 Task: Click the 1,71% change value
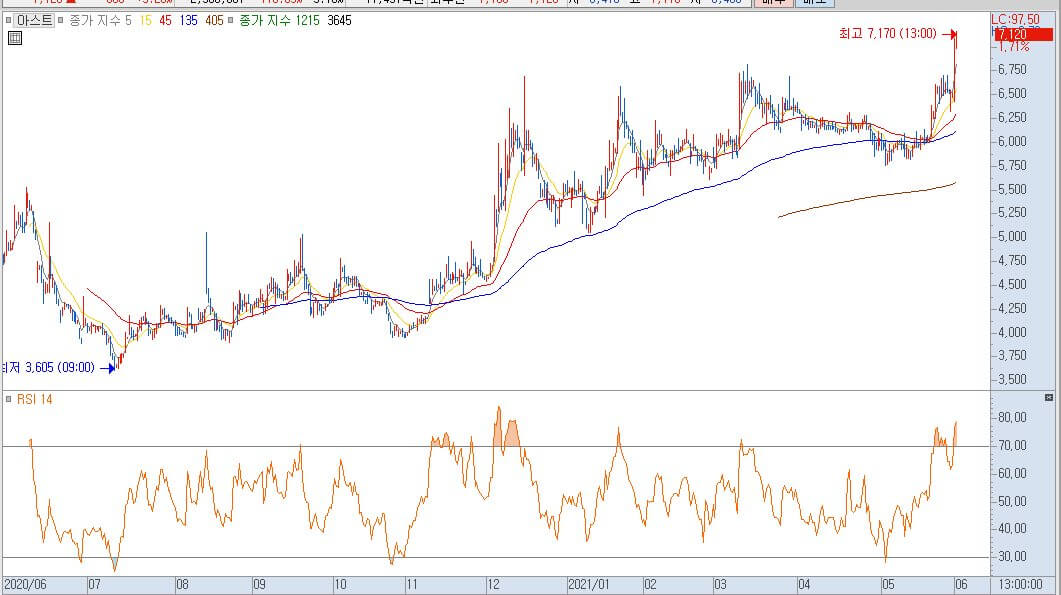[x=1014, y=47]
